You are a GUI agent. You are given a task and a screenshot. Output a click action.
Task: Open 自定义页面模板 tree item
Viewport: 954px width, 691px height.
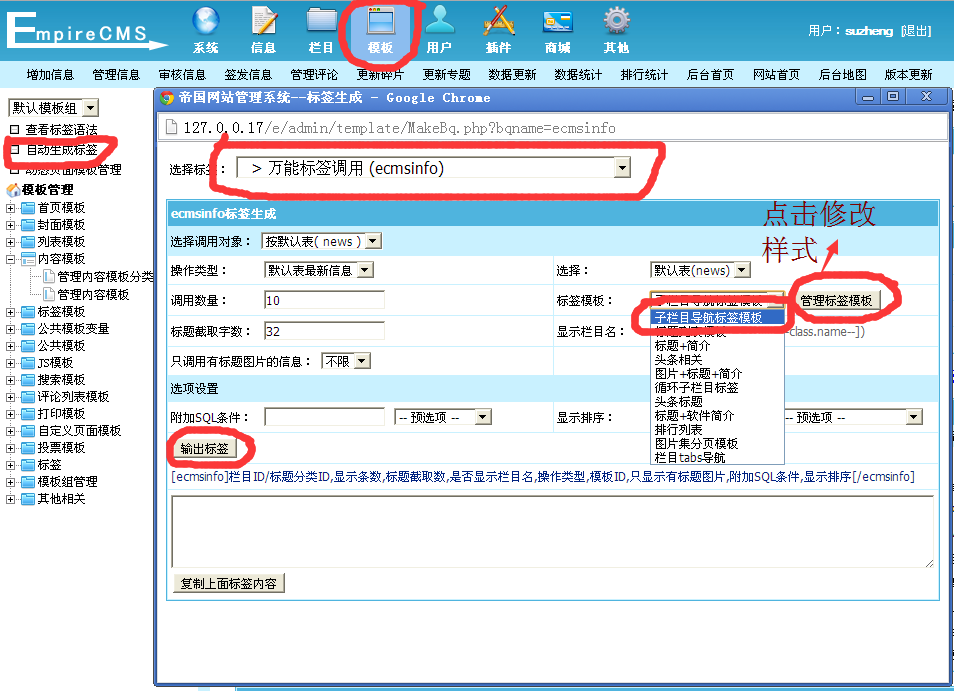tap(80, 431)
